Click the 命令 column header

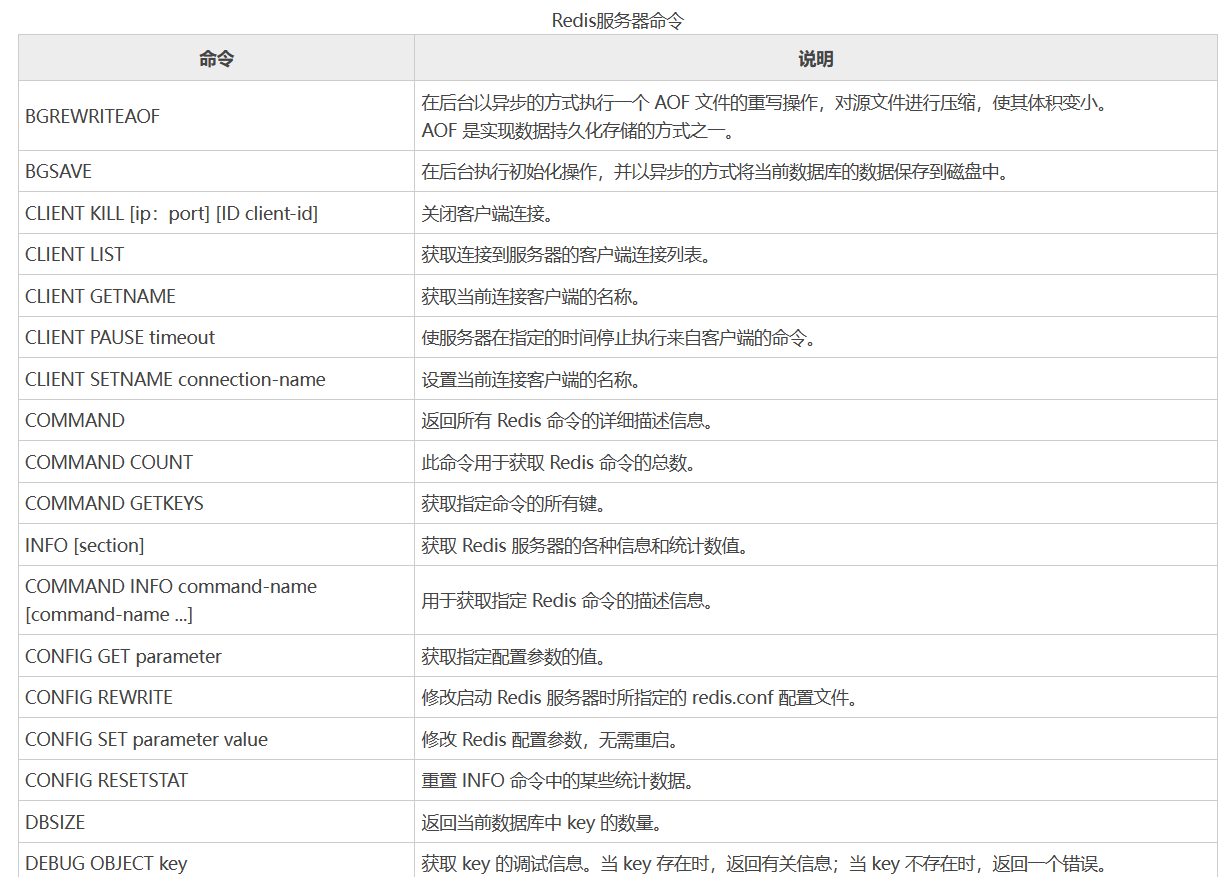click(x=216, y=58)
